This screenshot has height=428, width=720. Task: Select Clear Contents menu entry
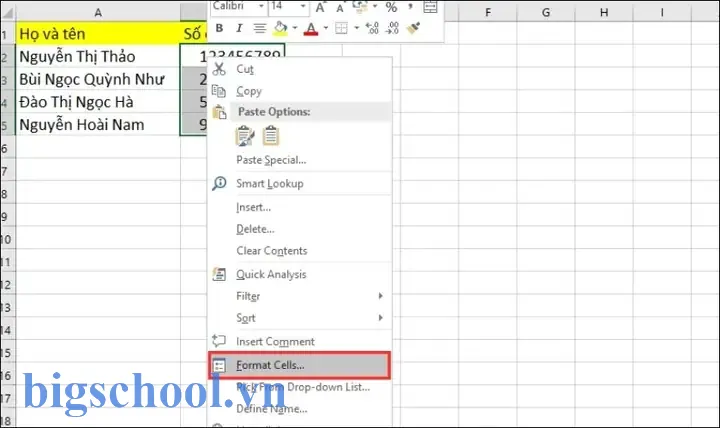pyautogui.click(x=300, y=251)
